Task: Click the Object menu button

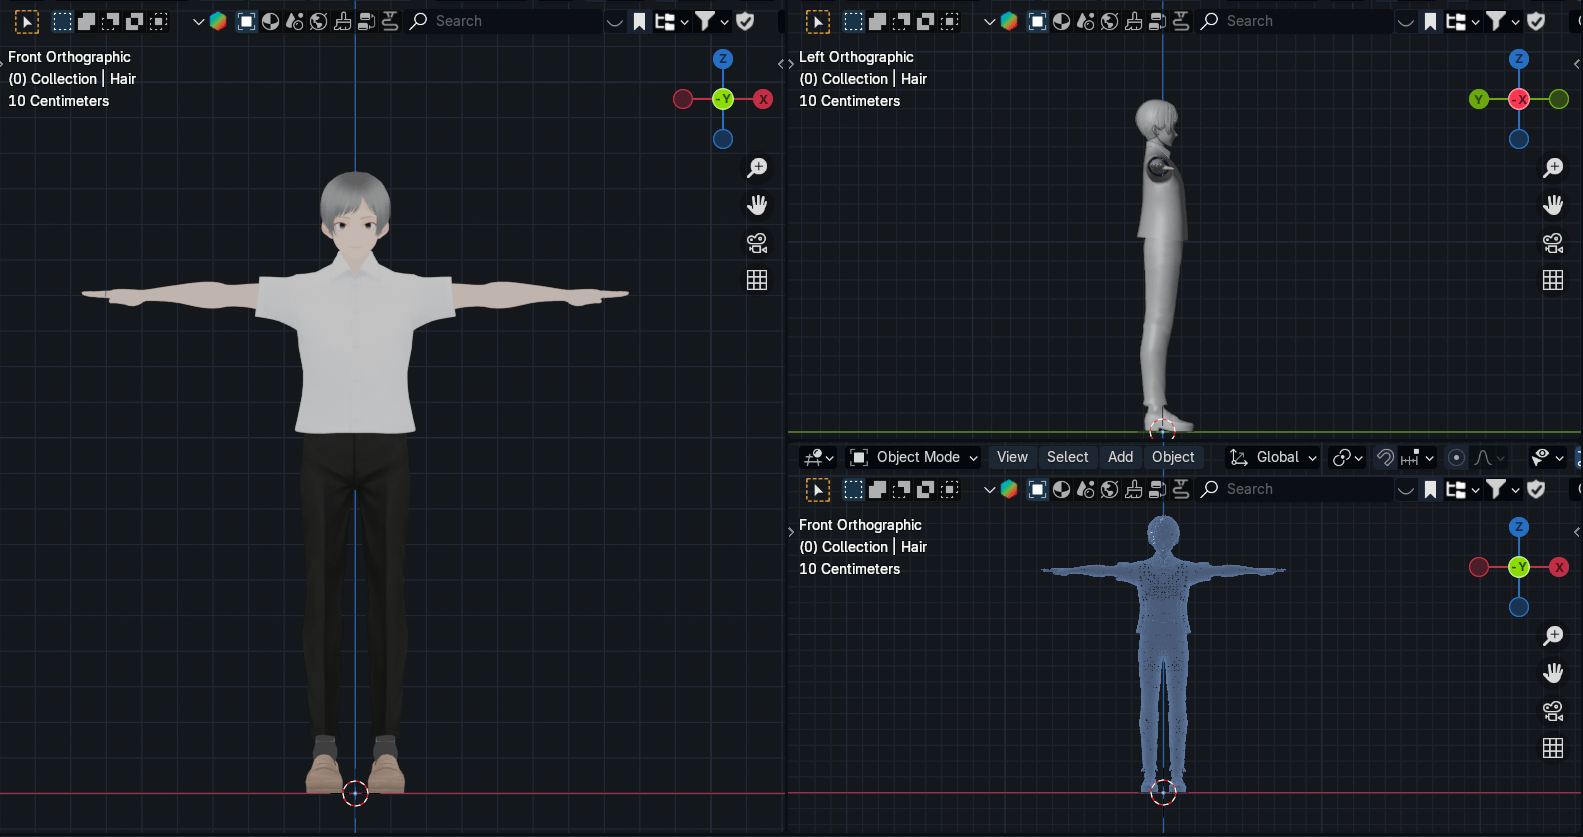Action: click(x=1173, y=457)
